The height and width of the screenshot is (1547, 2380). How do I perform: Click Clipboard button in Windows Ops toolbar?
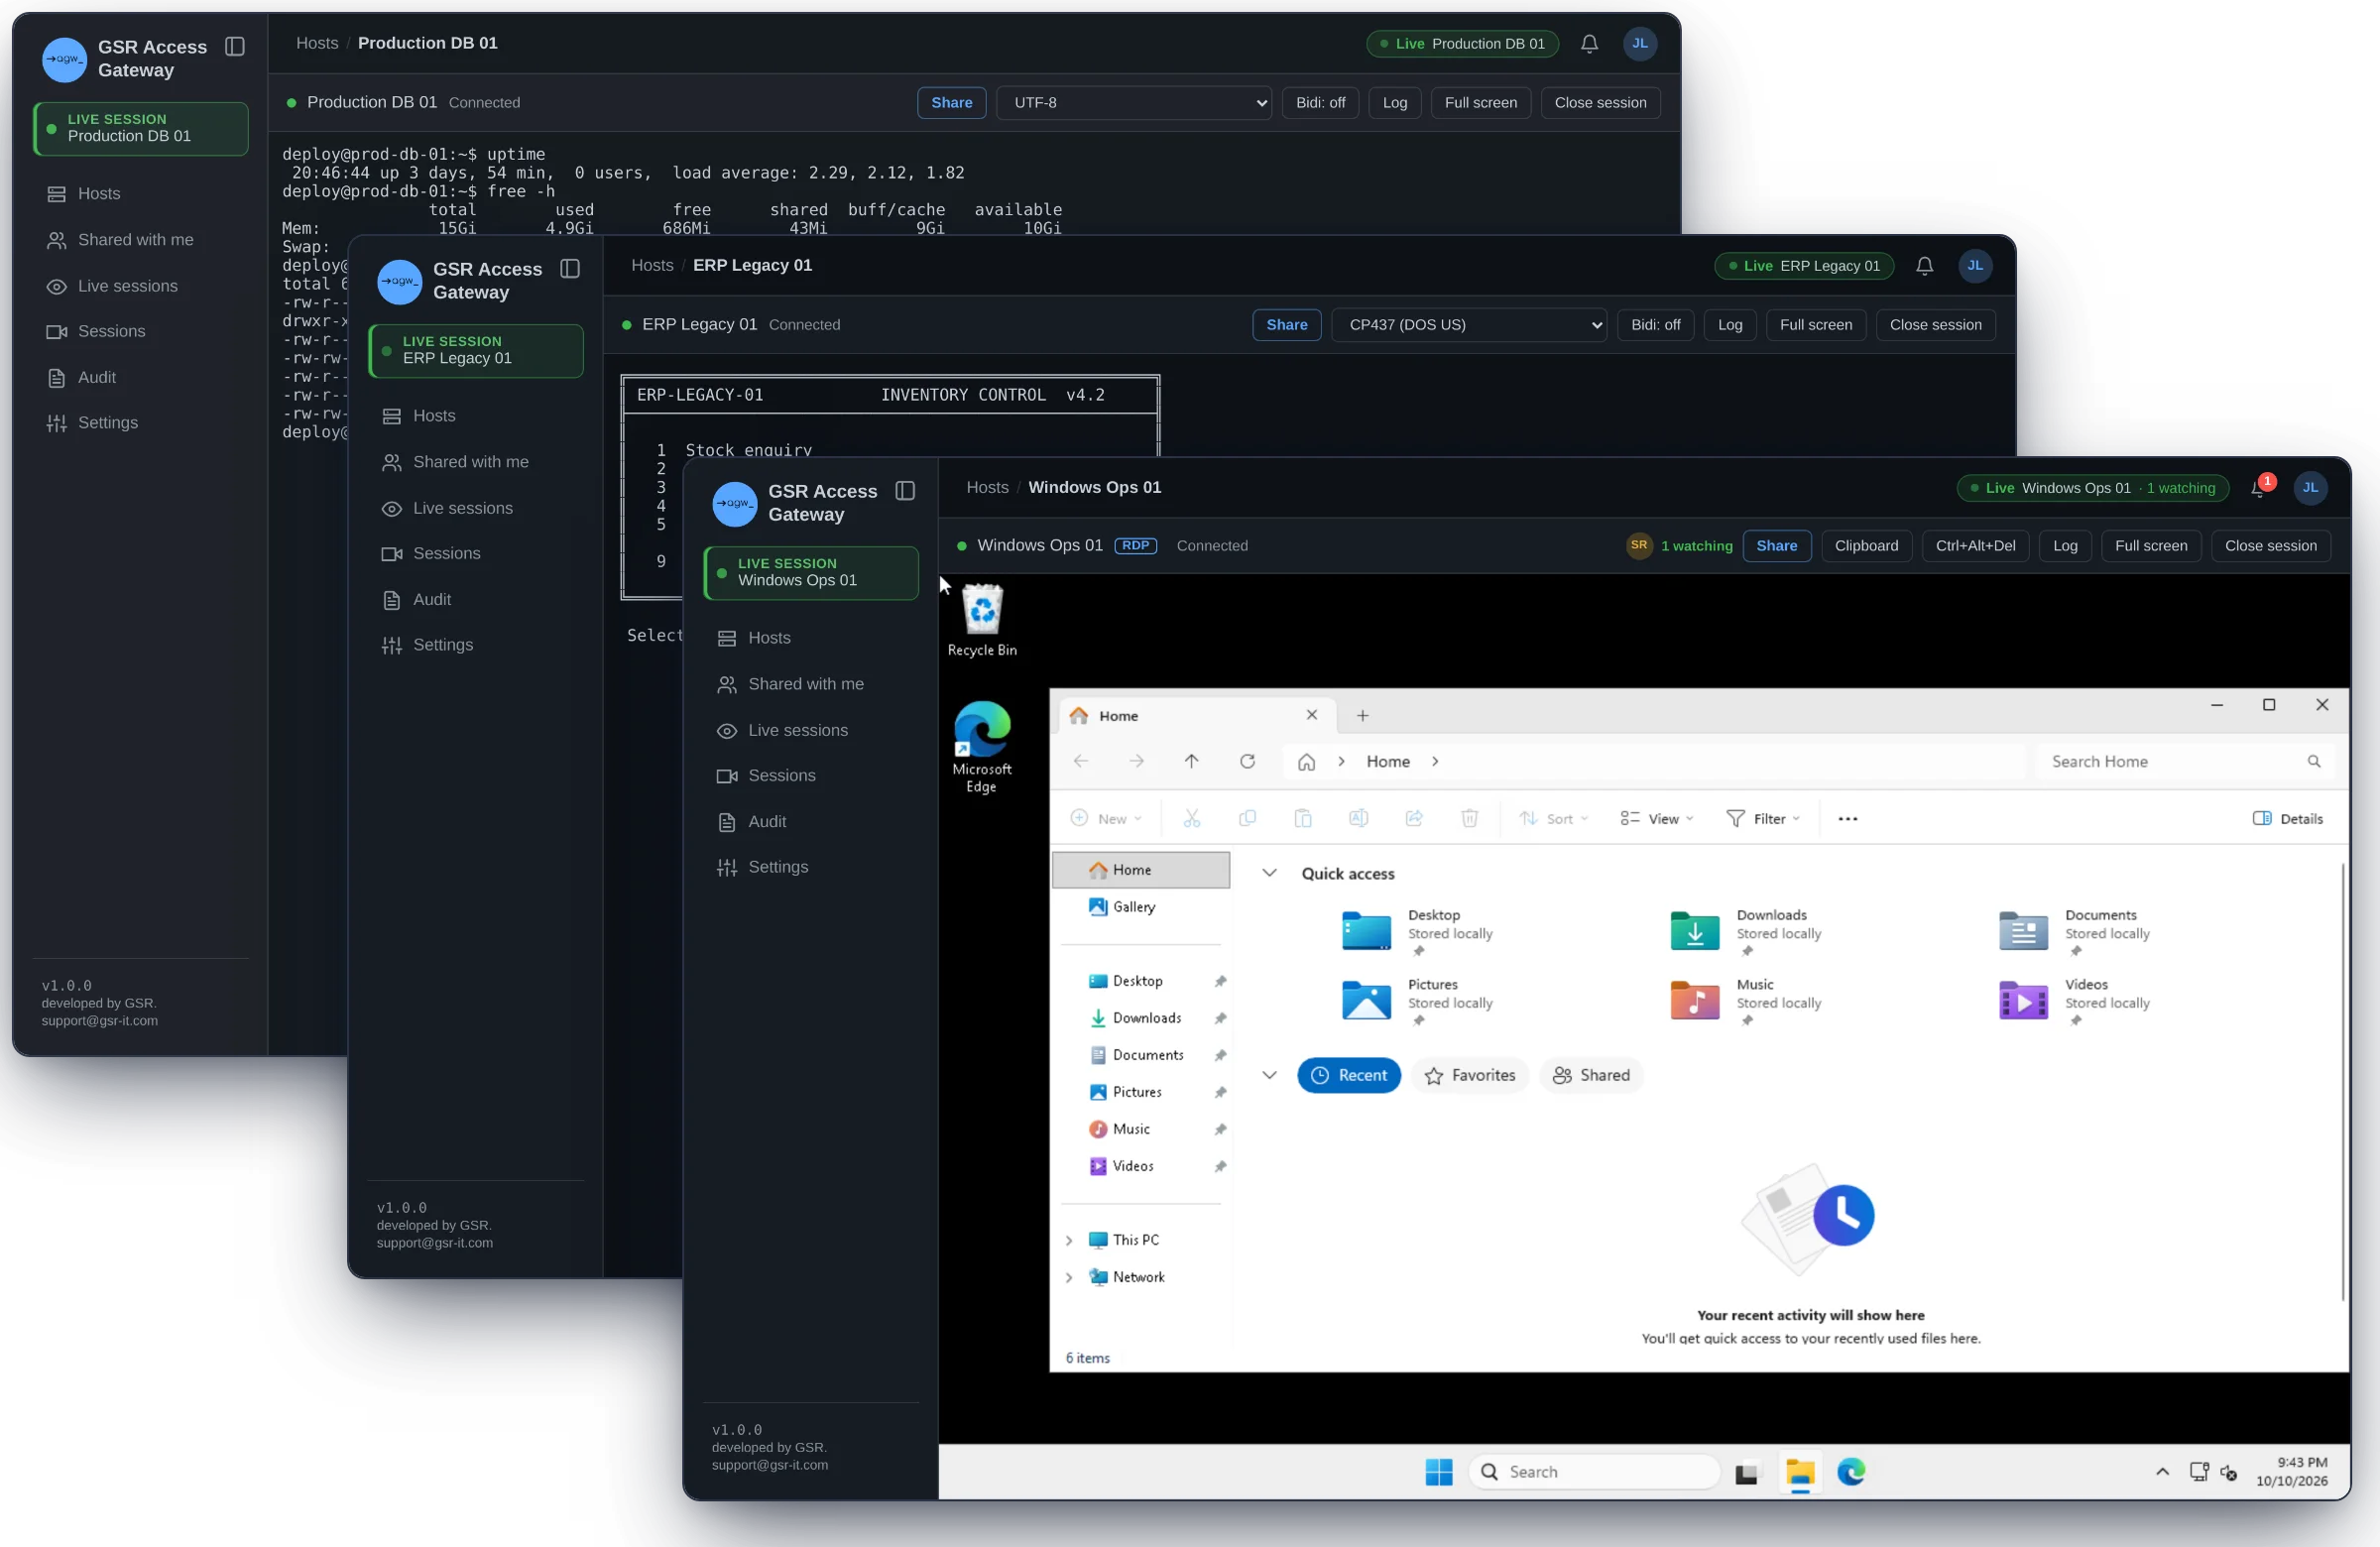click(x=1866, y=546)
